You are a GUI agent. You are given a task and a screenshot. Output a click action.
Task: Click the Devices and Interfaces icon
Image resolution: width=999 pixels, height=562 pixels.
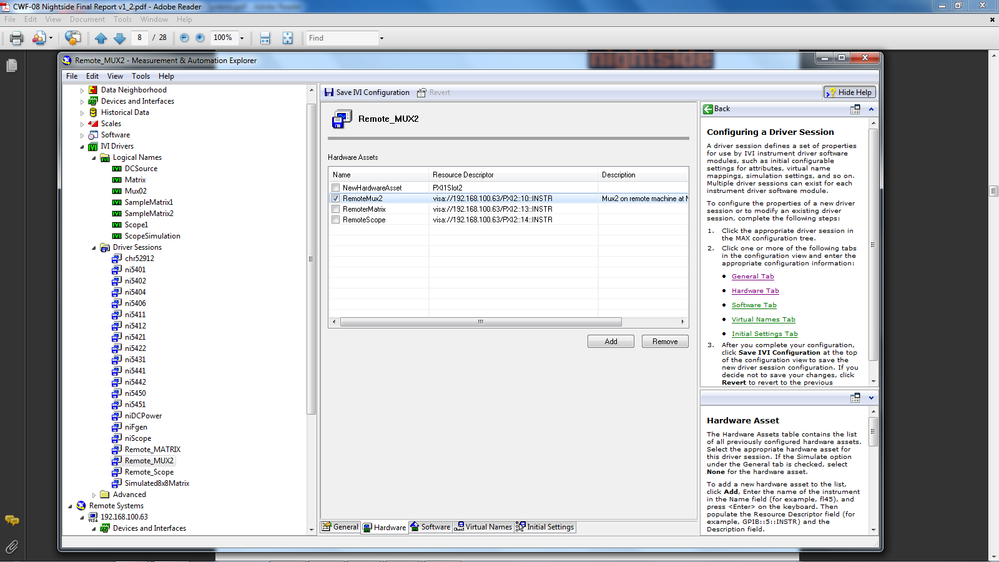point(93,101)
